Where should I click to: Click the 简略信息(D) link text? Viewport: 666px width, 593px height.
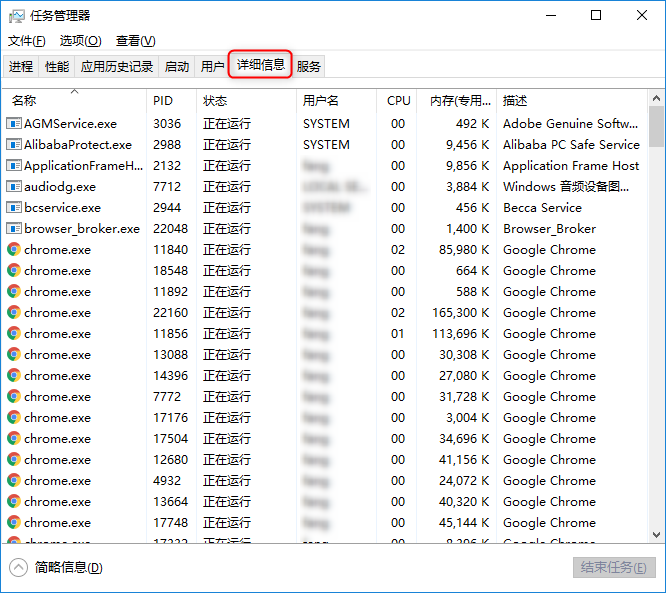pos(68,568)
